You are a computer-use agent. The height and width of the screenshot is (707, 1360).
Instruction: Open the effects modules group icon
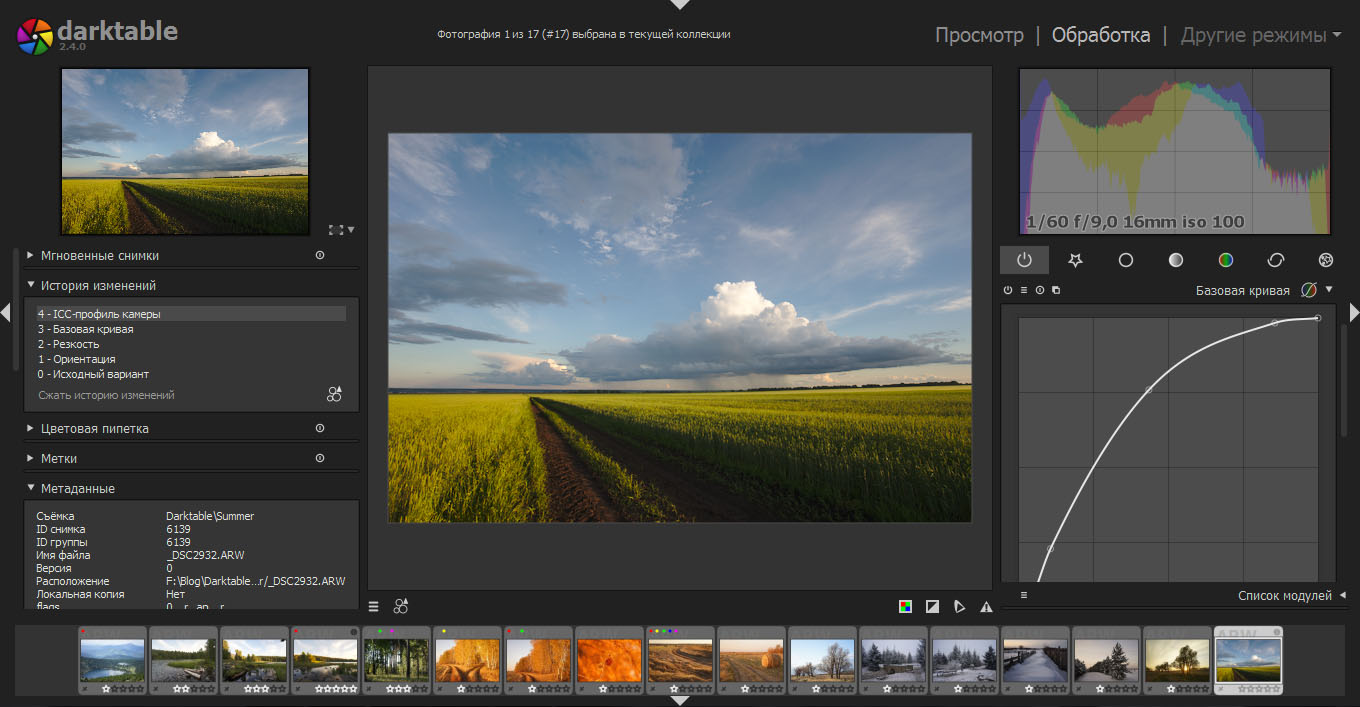point(1326,259)
